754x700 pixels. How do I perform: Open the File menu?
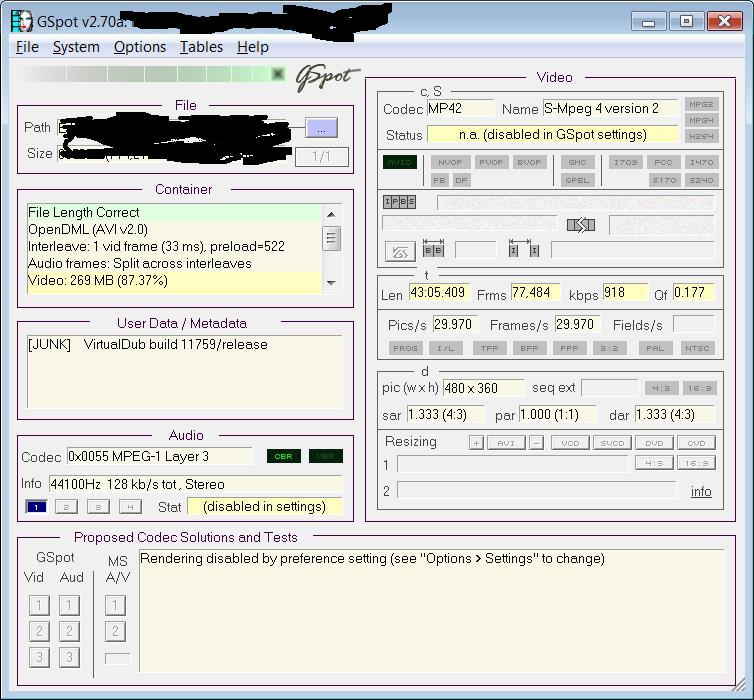click(27, 47)
